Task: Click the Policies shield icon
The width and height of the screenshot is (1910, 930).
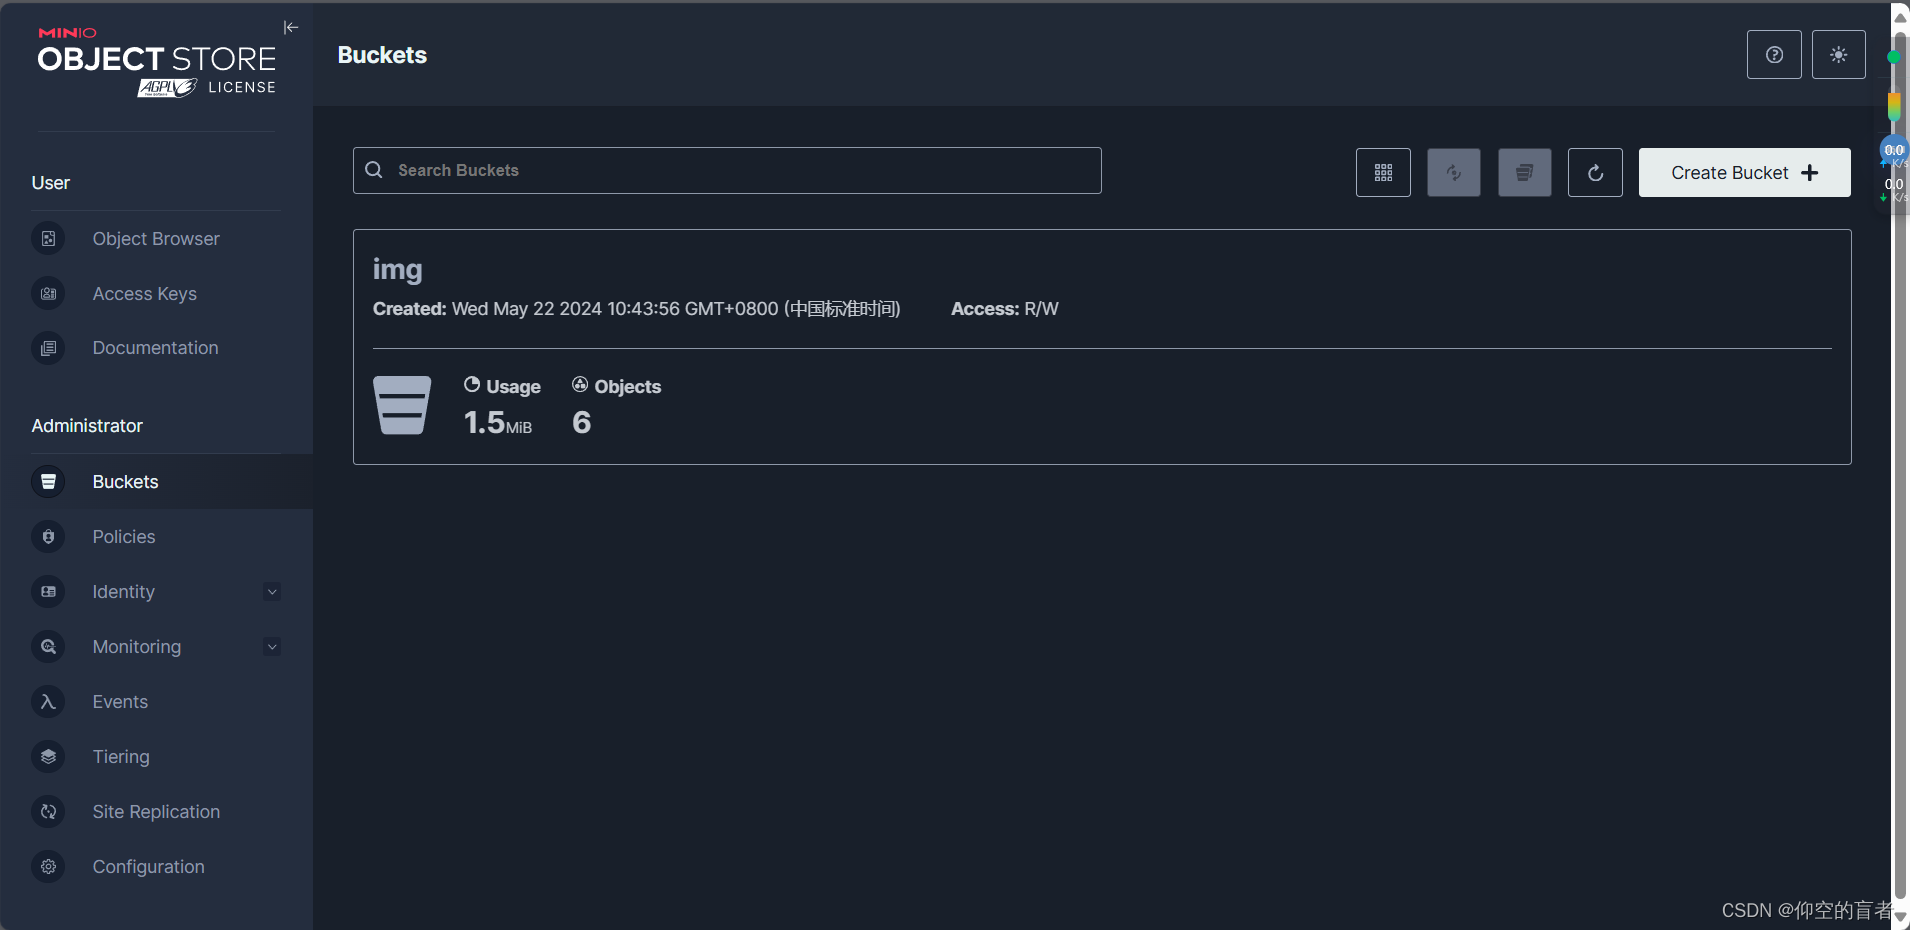Action: [x=48, y=537]
